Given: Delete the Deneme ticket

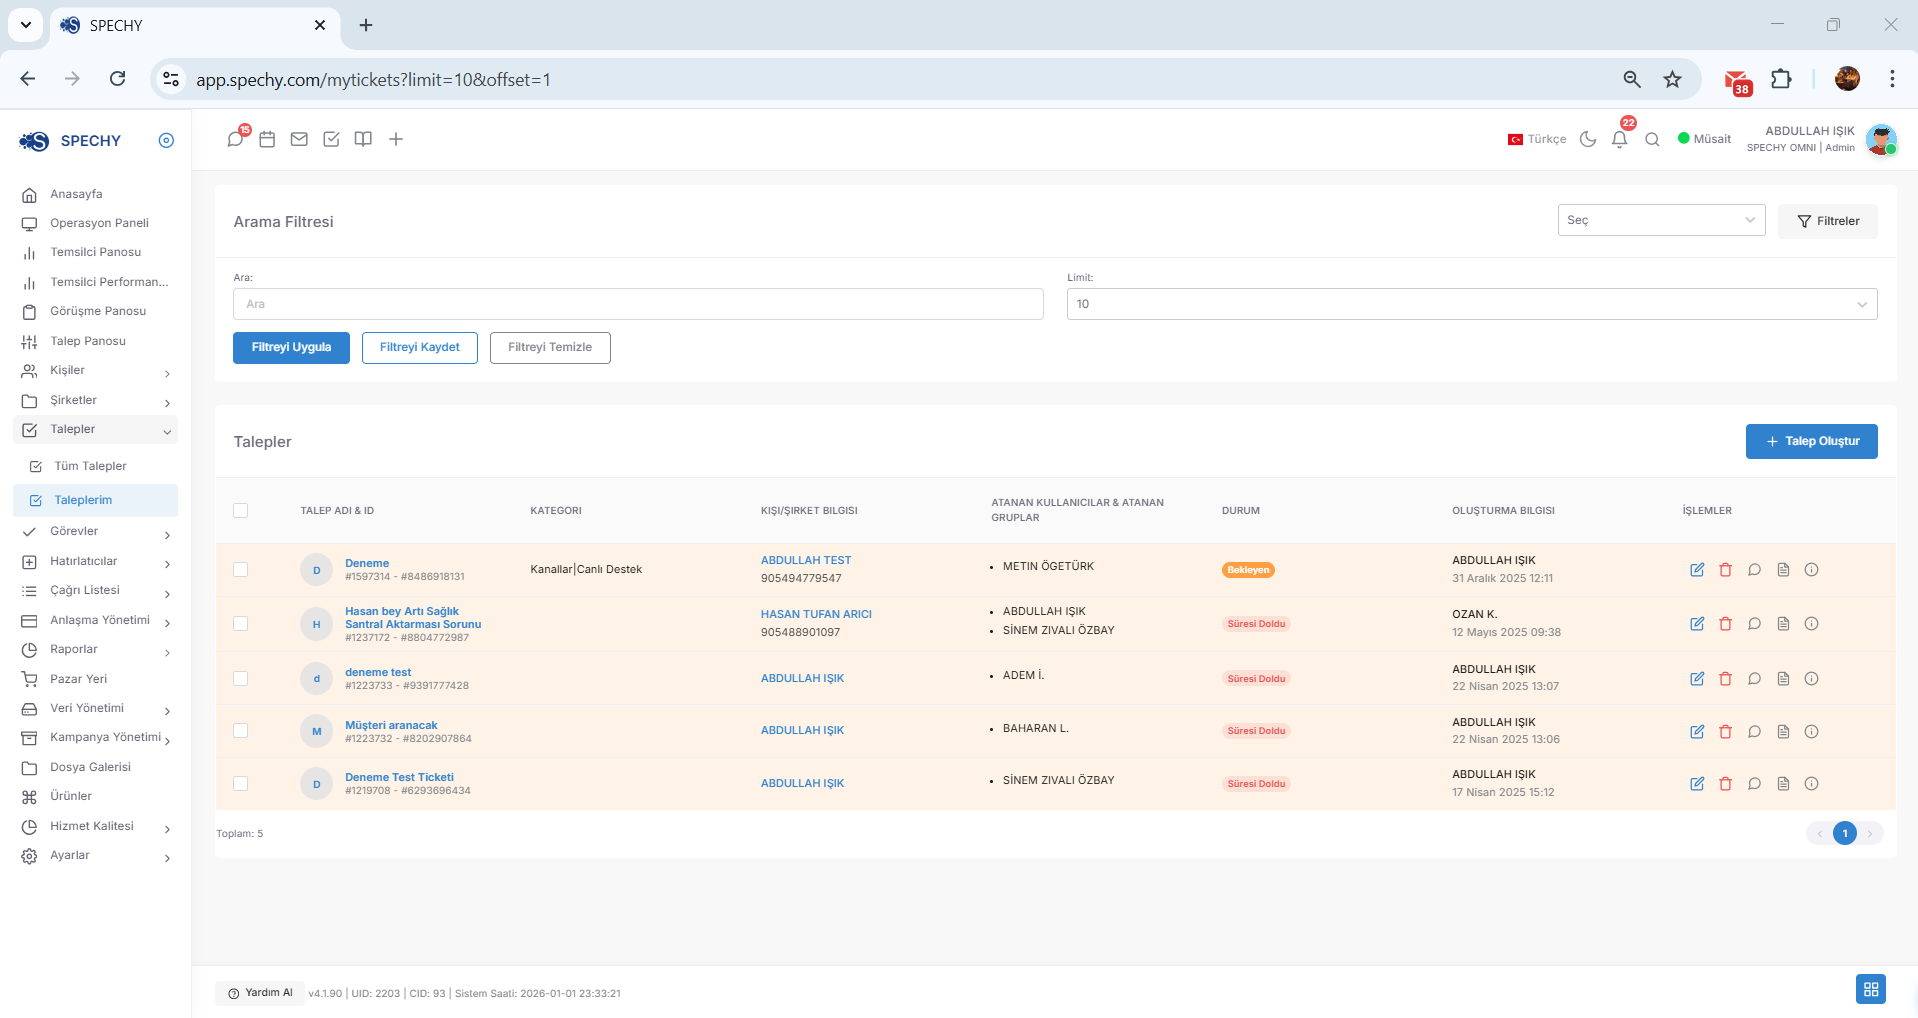Looking at the screenshot, I should point(1725,570).
